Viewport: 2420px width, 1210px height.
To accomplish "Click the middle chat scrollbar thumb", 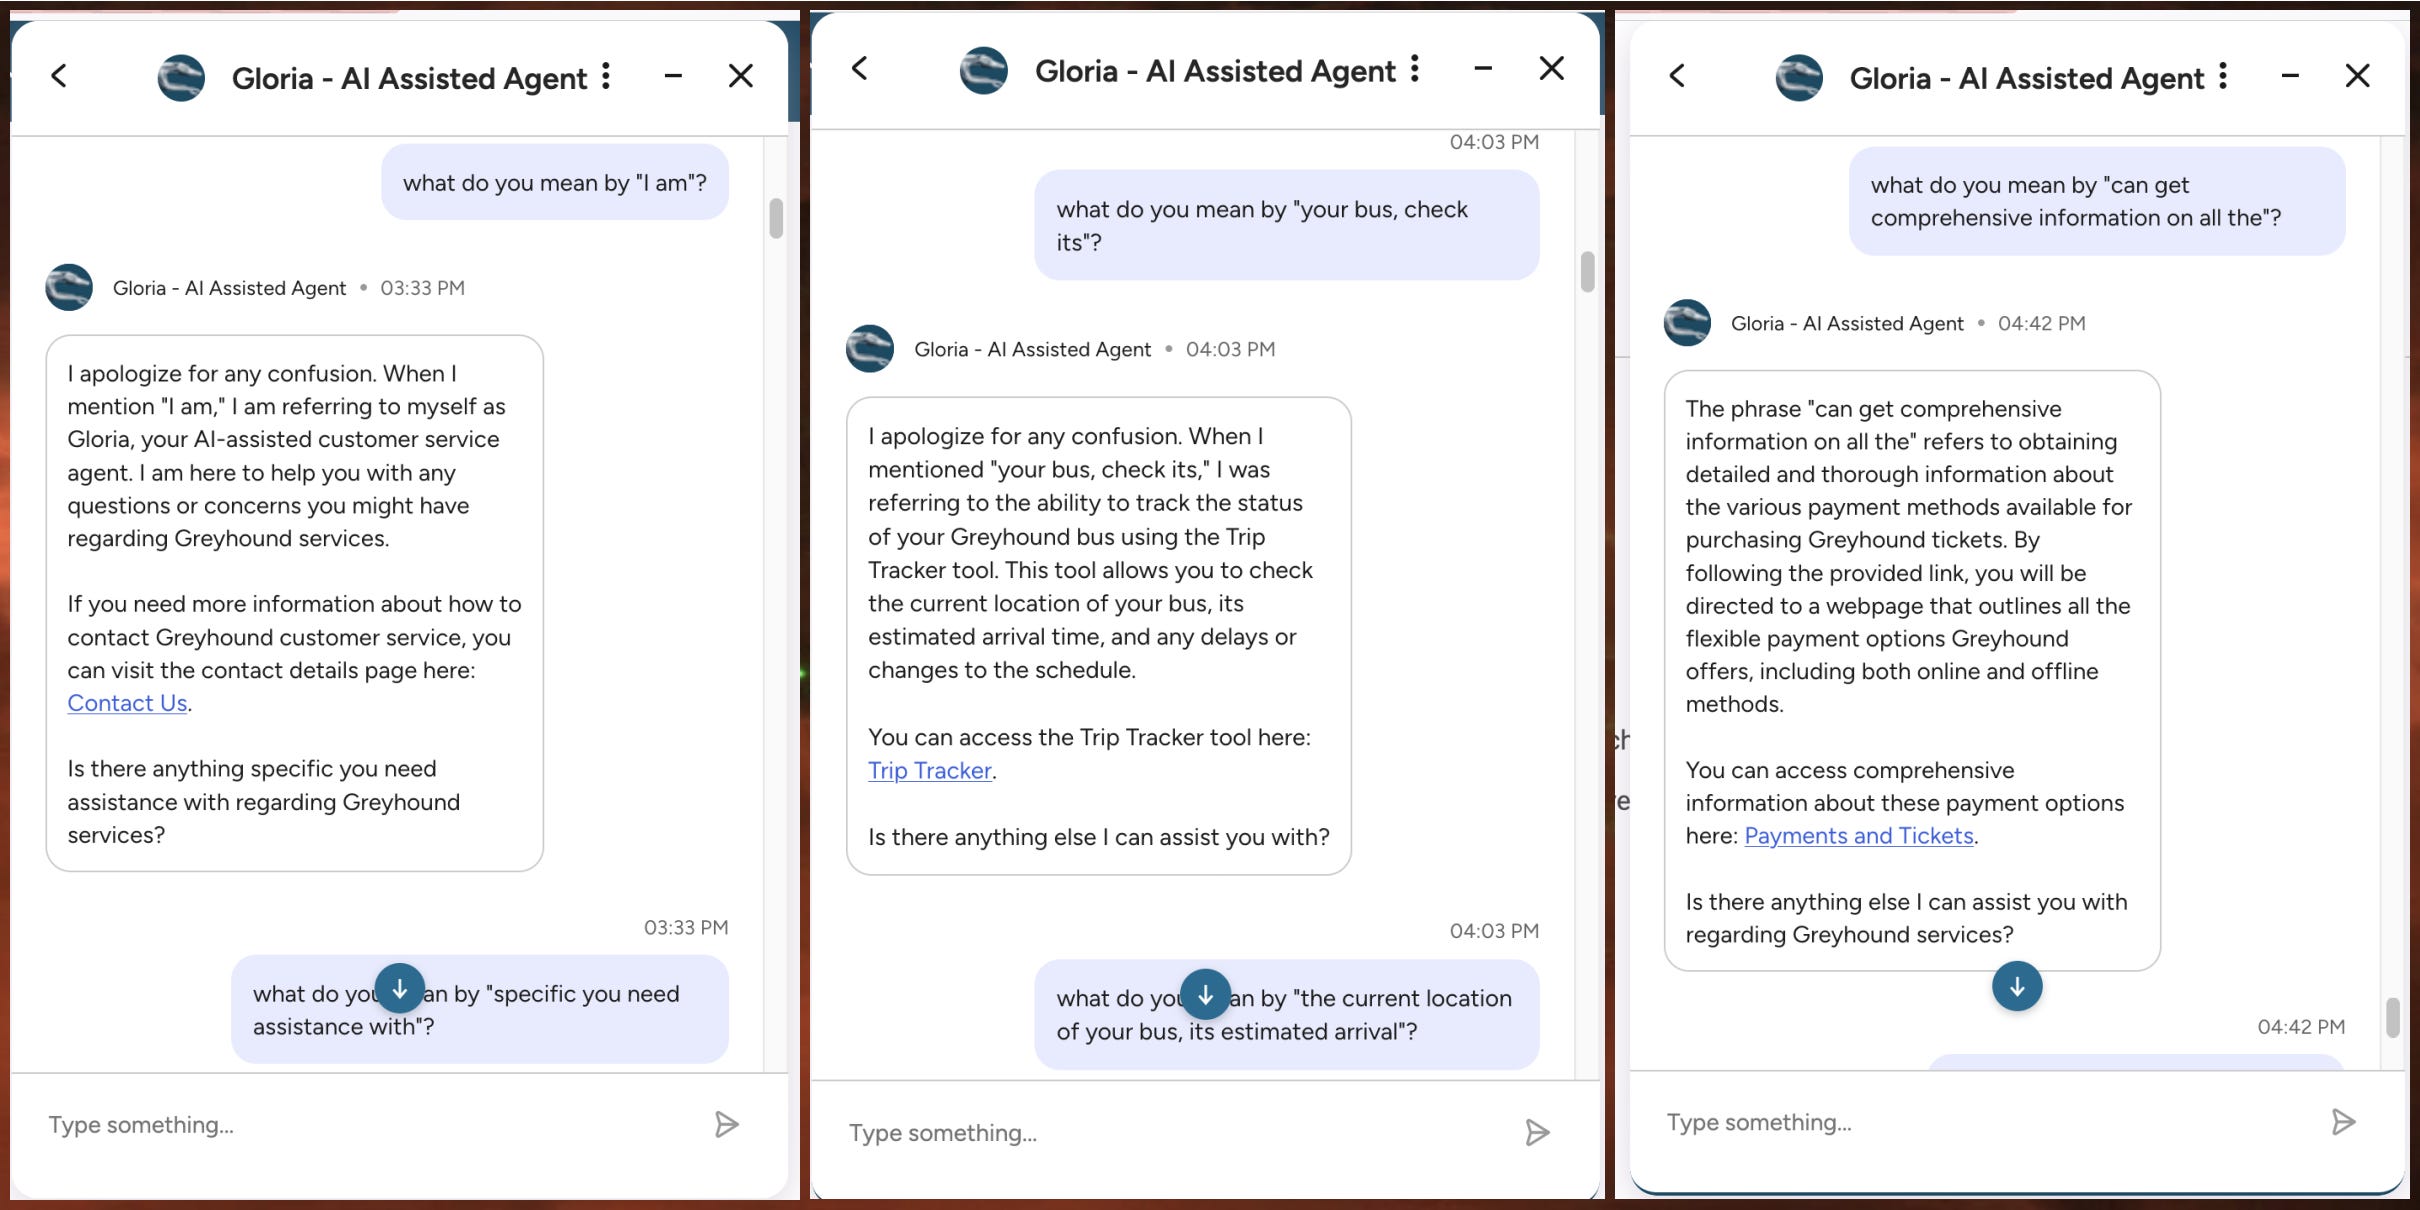I will click(1587, 272).
